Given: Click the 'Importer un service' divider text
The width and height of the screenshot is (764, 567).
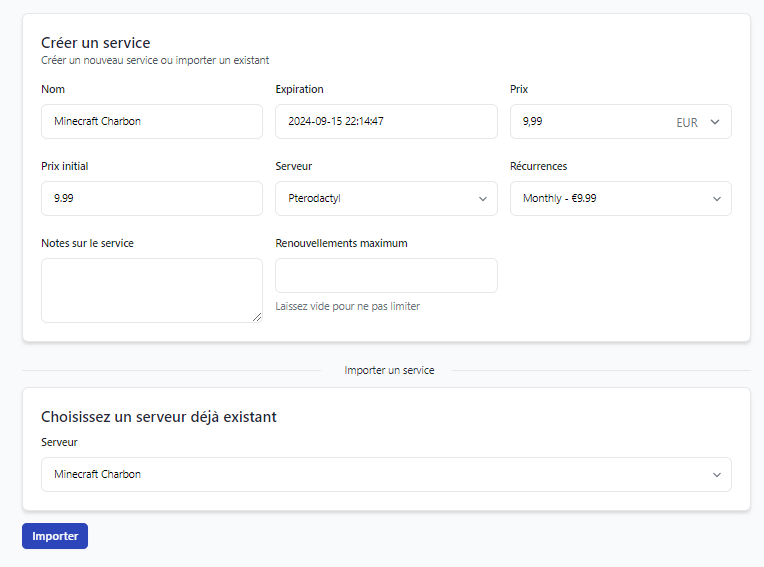Looking at the screenshot, I should (x=389, y=370).
